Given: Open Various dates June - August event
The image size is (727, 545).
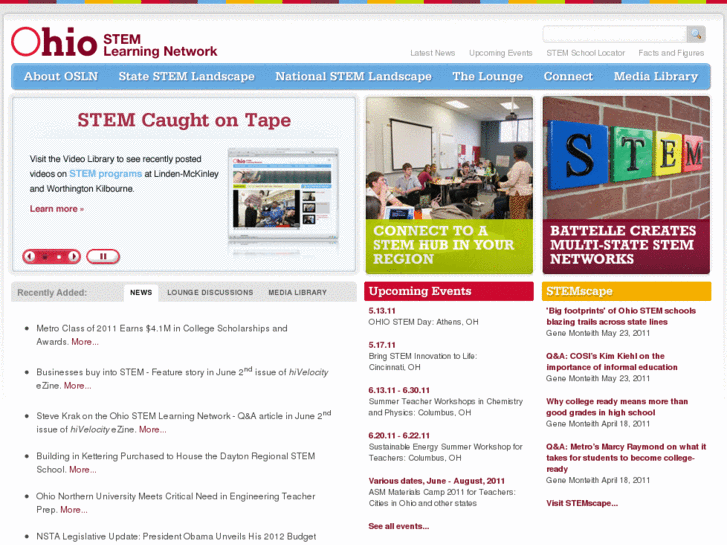Looking at the screenshot, I should click(x=442, y=492).
